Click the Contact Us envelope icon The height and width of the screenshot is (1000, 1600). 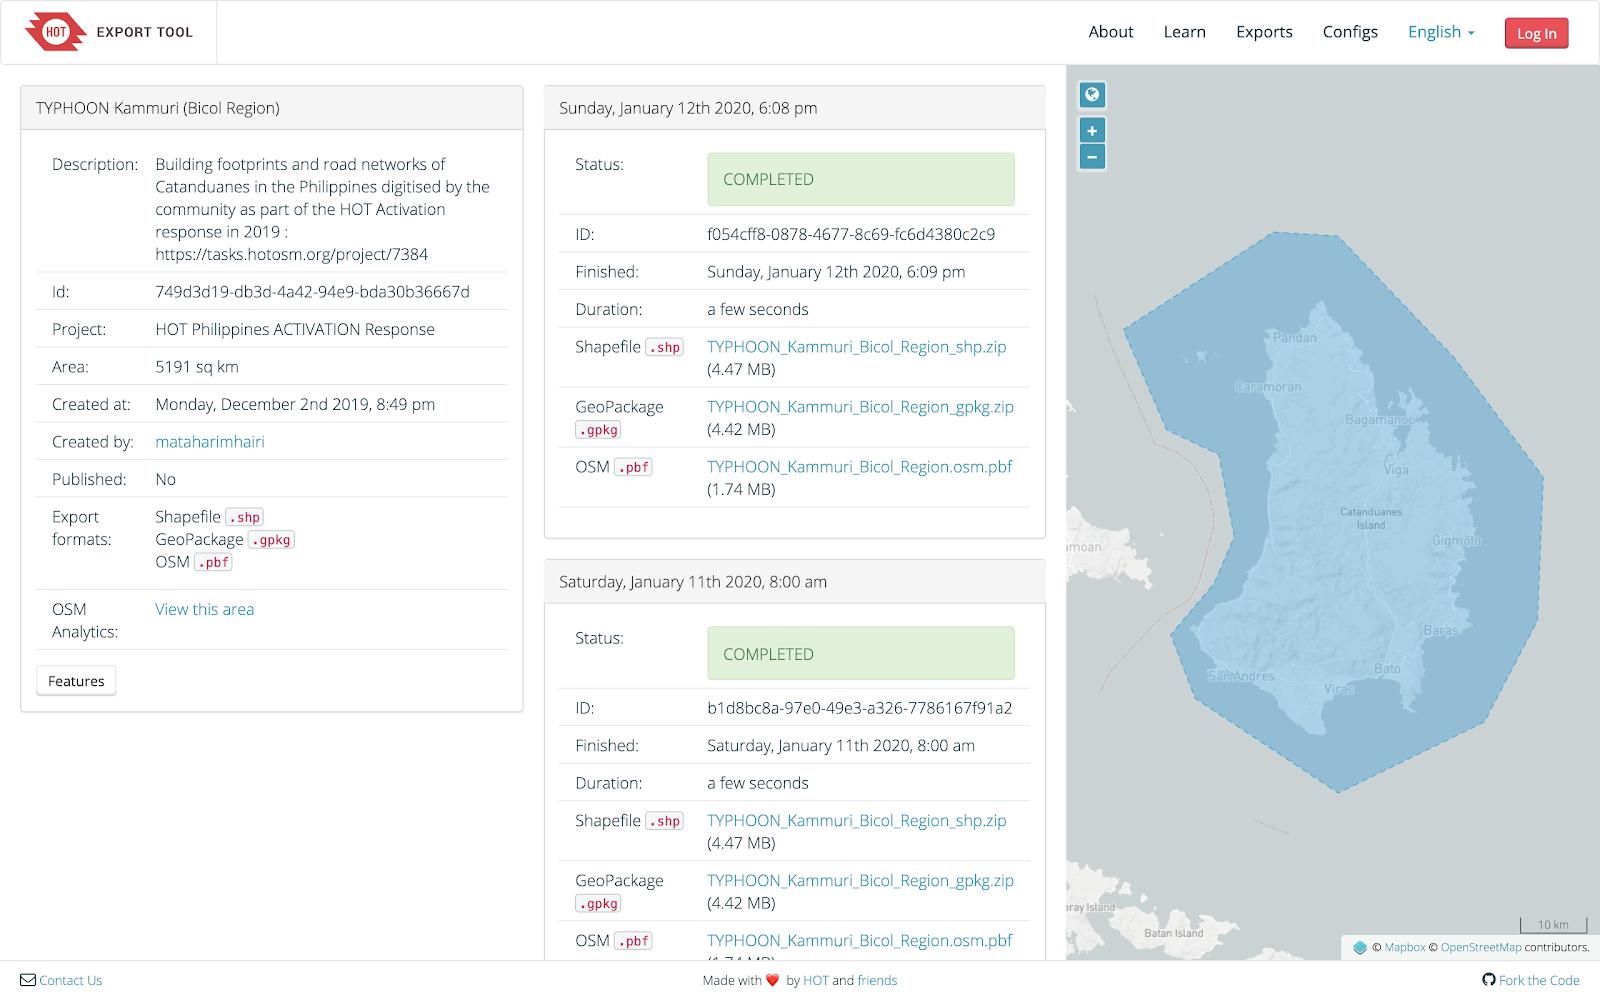coord(28,980)
